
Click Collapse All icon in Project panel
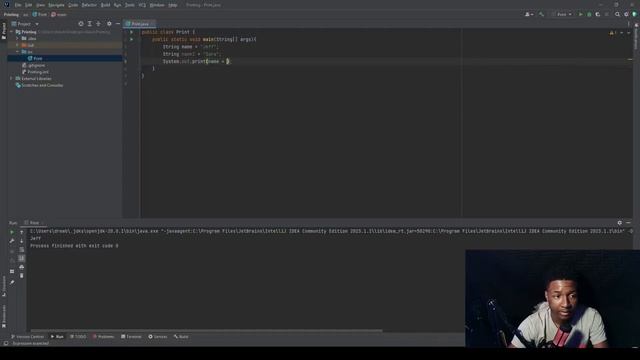98,24
